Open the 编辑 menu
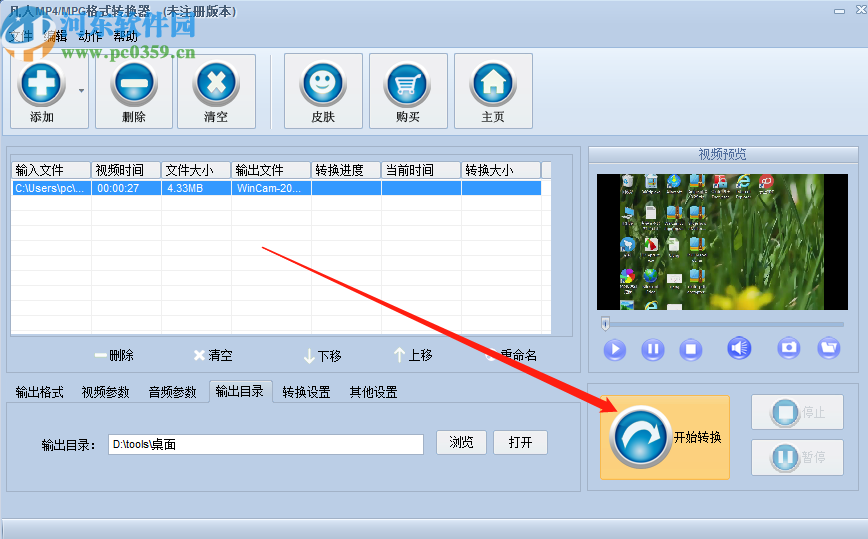 (55, 37)
